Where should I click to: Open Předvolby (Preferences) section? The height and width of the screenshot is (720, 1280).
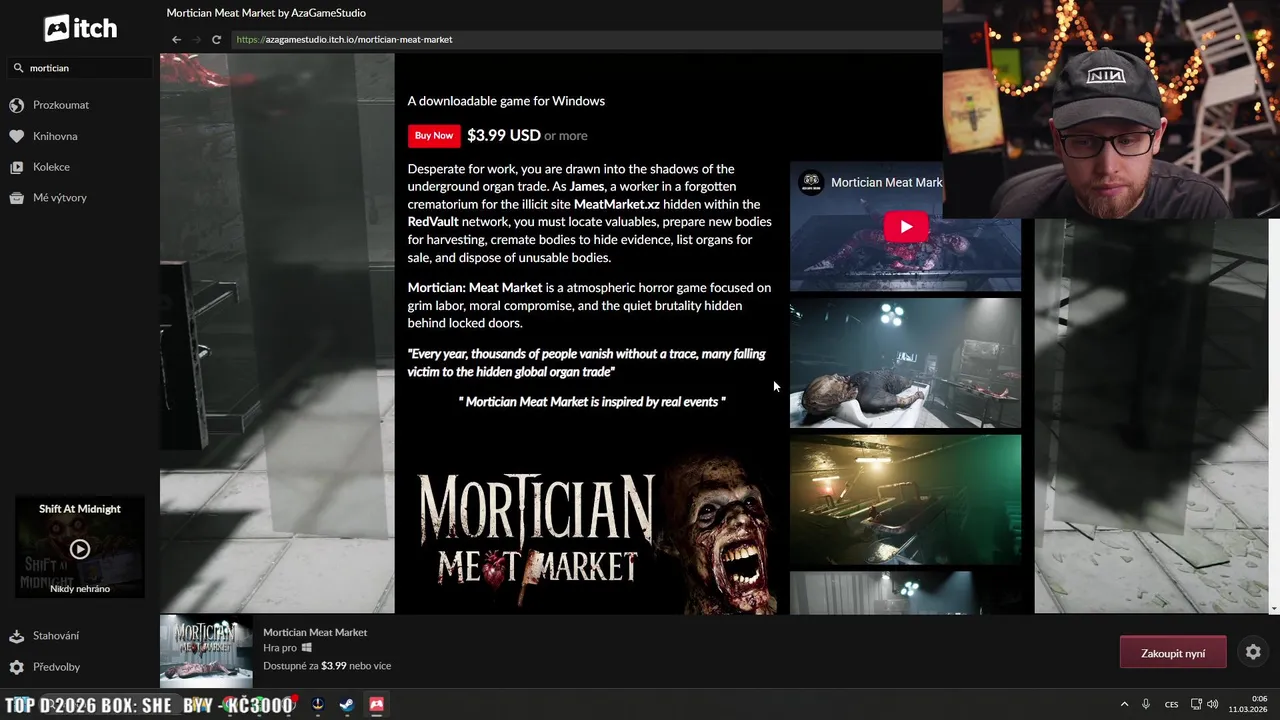coord(56,667)
